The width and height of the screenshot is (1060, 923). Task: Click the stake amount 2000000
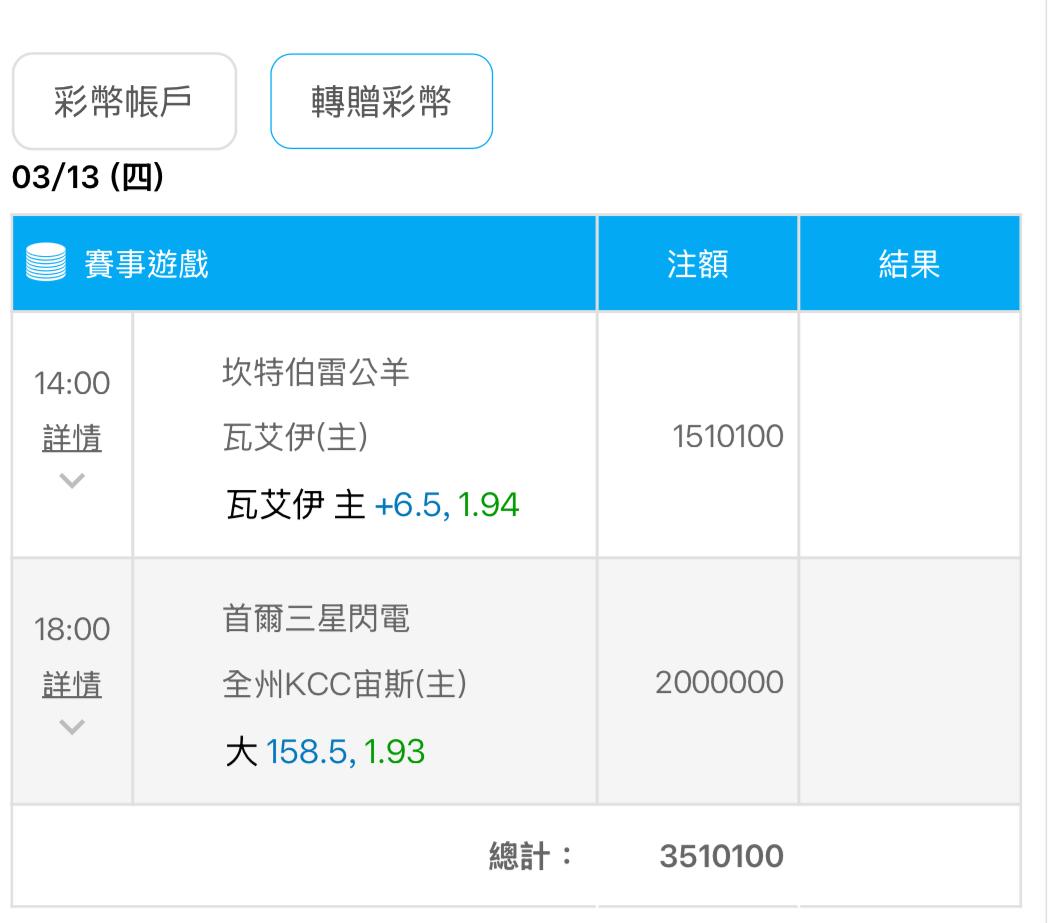point(719,682)
